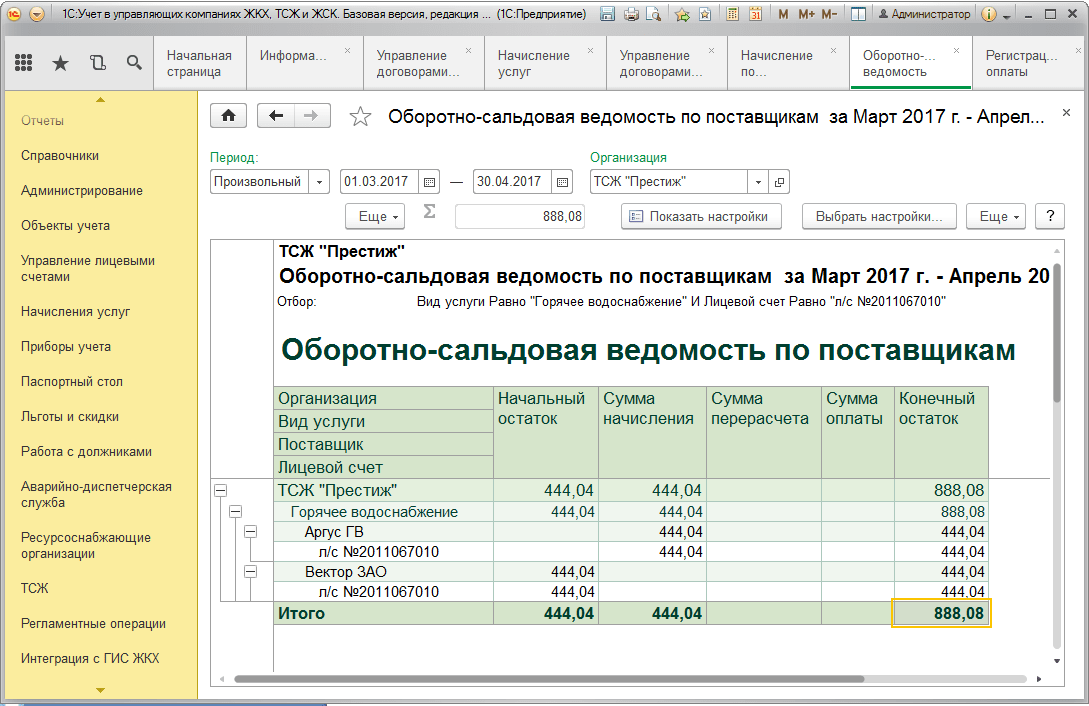Open title bar dropdown next to info icon

(x=1007, y=15)
